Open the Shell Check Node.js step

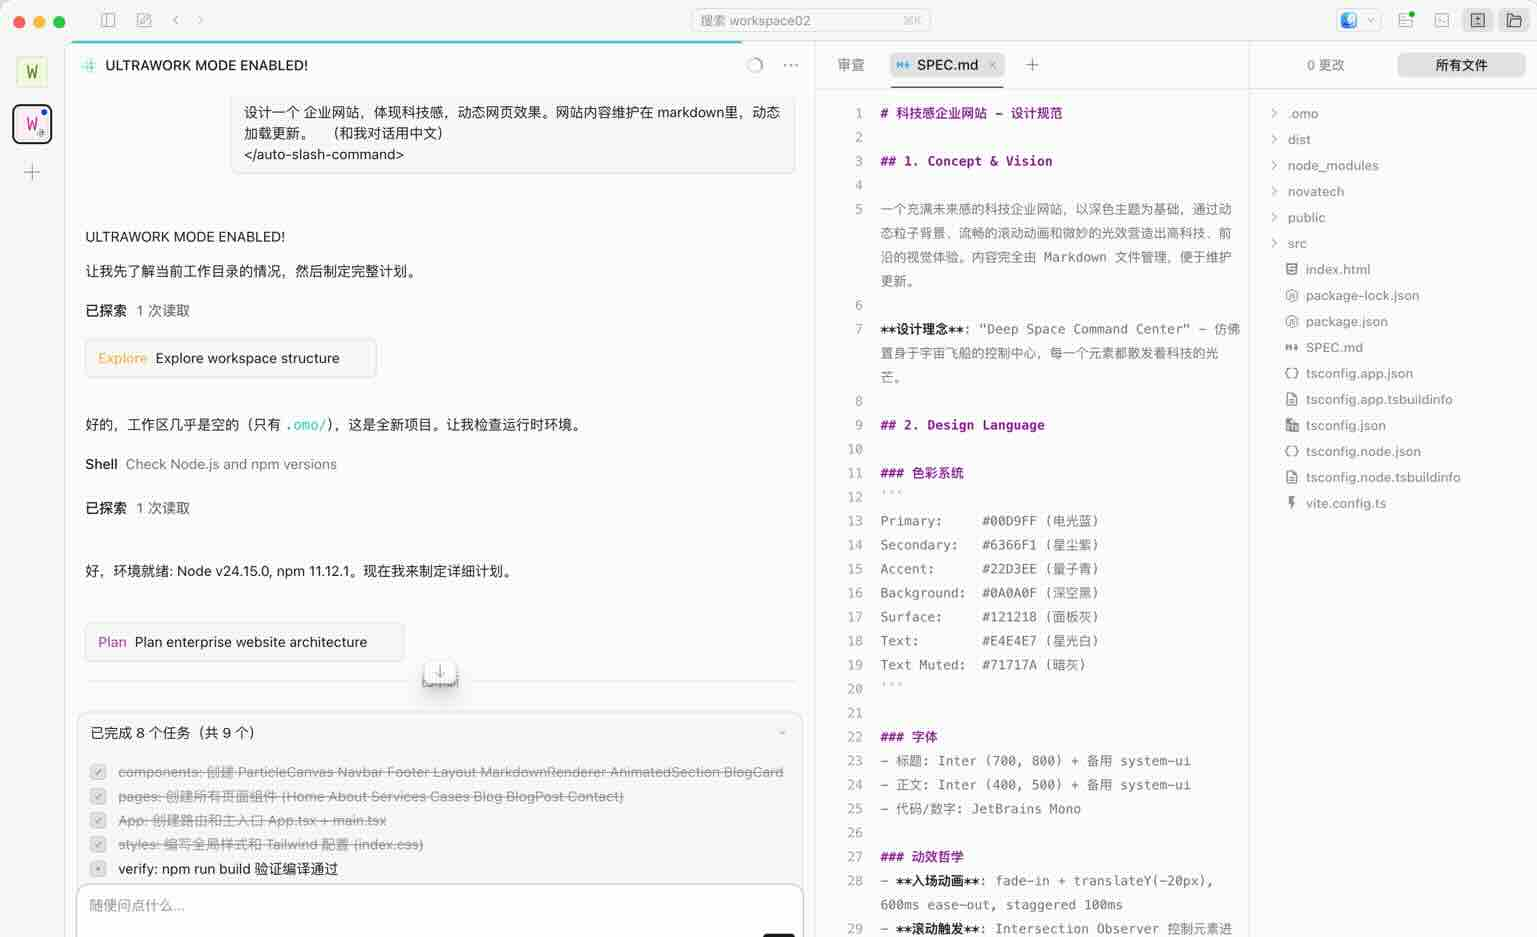point(211,464)
